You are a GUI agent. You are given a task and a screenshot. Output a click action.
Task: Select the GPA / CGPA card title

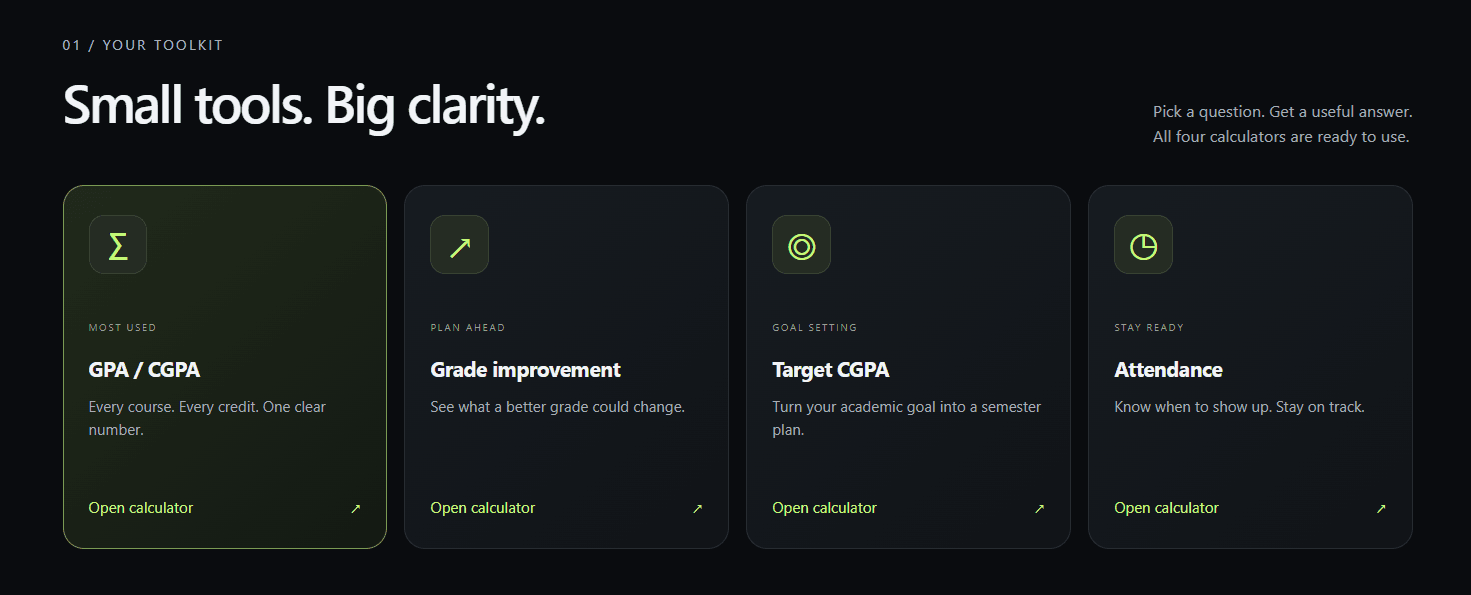pos(145,370)
